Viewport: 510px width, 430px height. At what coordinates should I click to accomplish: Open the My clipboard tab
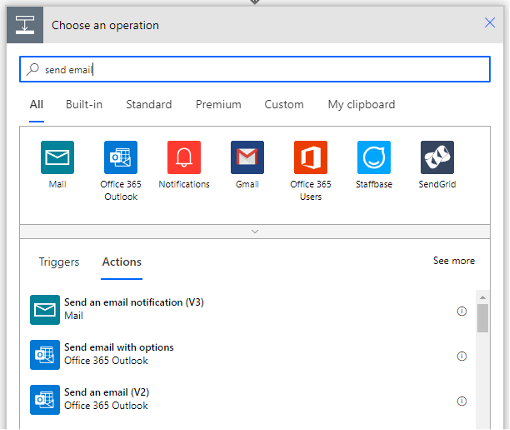click(361, 104)
